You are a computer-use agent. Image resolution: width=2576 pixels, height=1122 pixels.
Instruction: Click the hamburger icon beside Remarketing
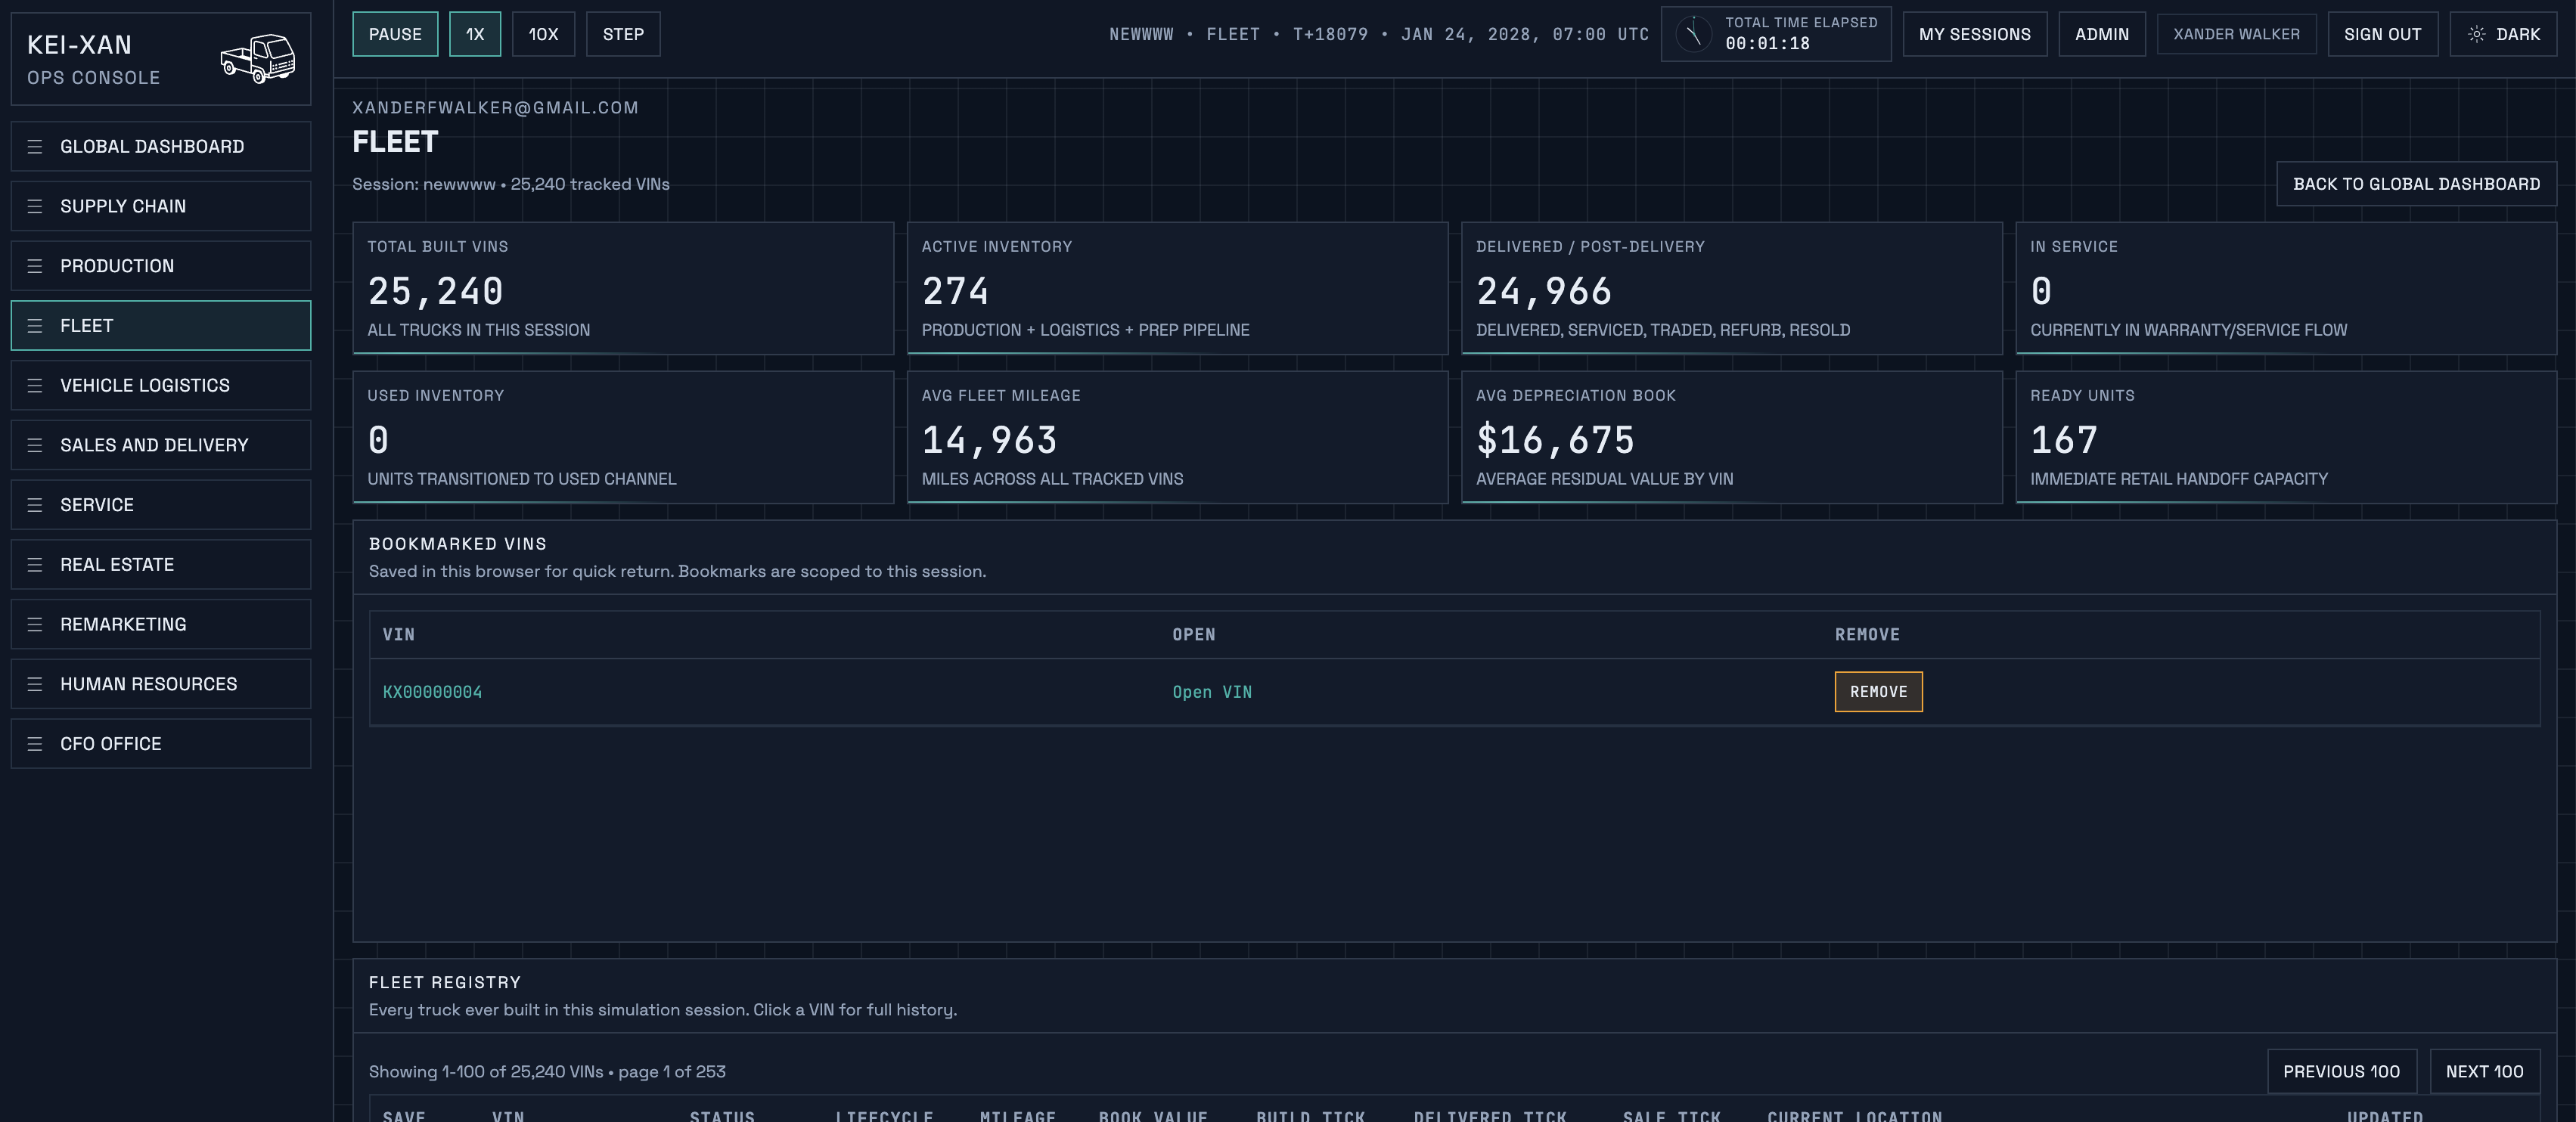click(35, 624)
